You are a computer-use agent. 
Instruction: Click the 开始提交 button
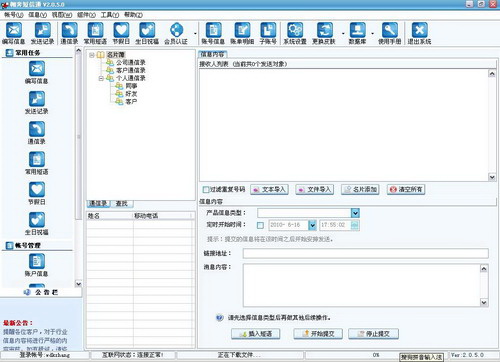(x=318, y=334)
